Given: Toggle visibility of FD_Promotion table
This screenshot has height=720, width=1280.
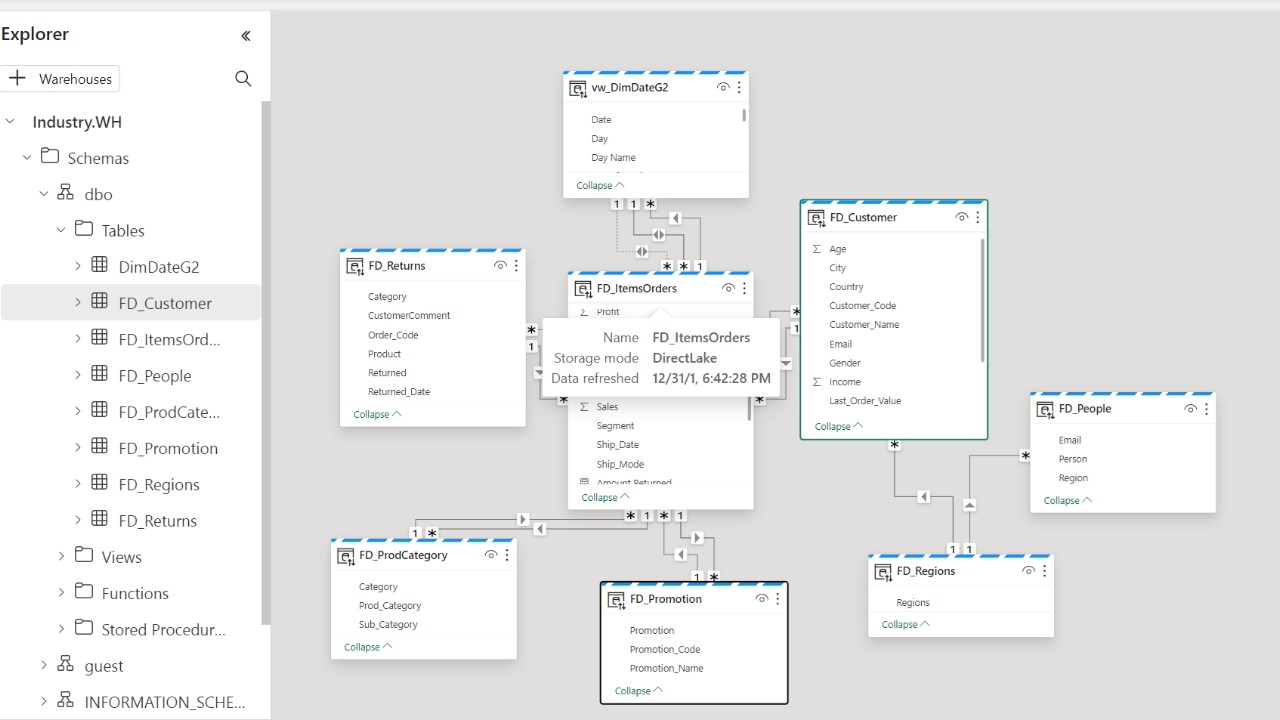Looking at the screenshot, I should pyautogui.click(x=762, y=599).
